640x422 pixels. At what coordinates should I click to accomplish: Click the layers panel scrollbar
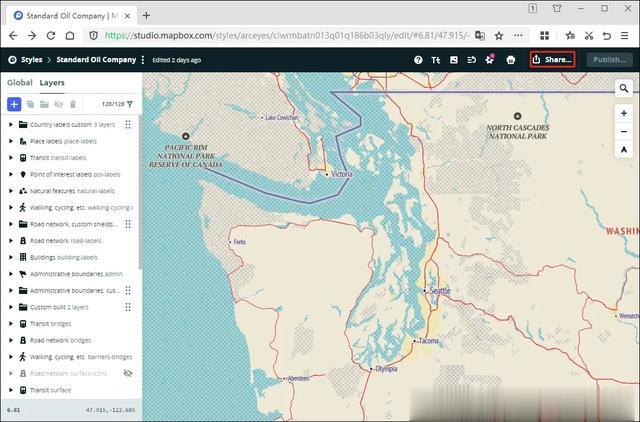140,192
